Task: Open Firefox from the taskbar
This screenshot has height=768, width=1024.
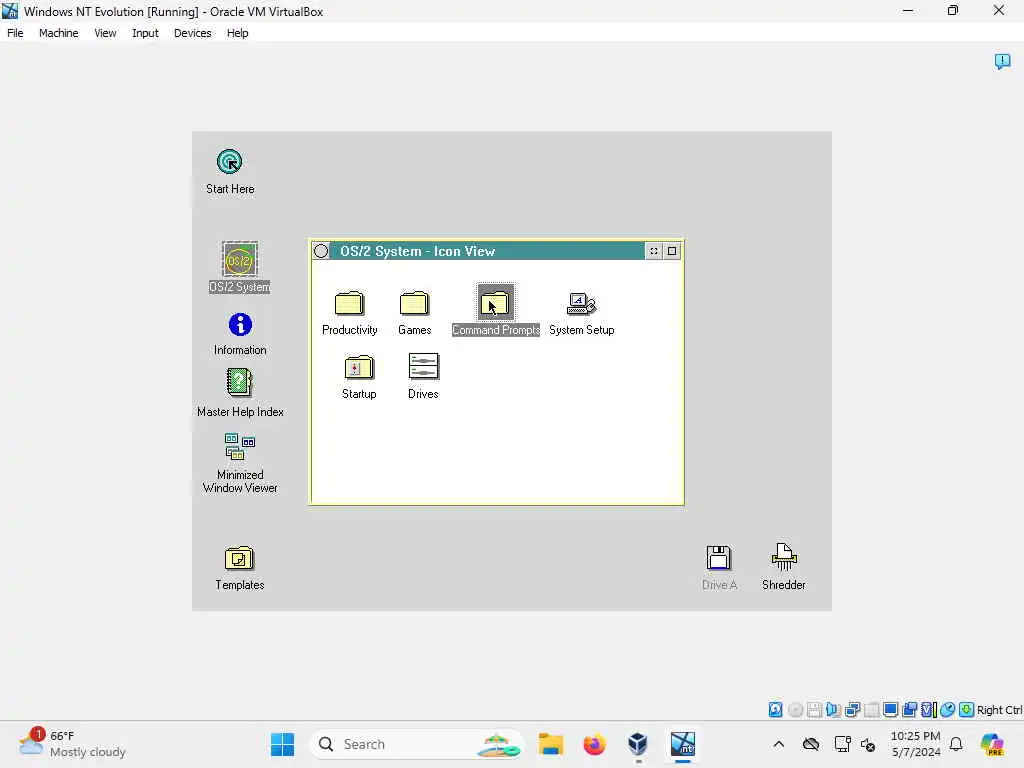Action: tap(594, 744)
